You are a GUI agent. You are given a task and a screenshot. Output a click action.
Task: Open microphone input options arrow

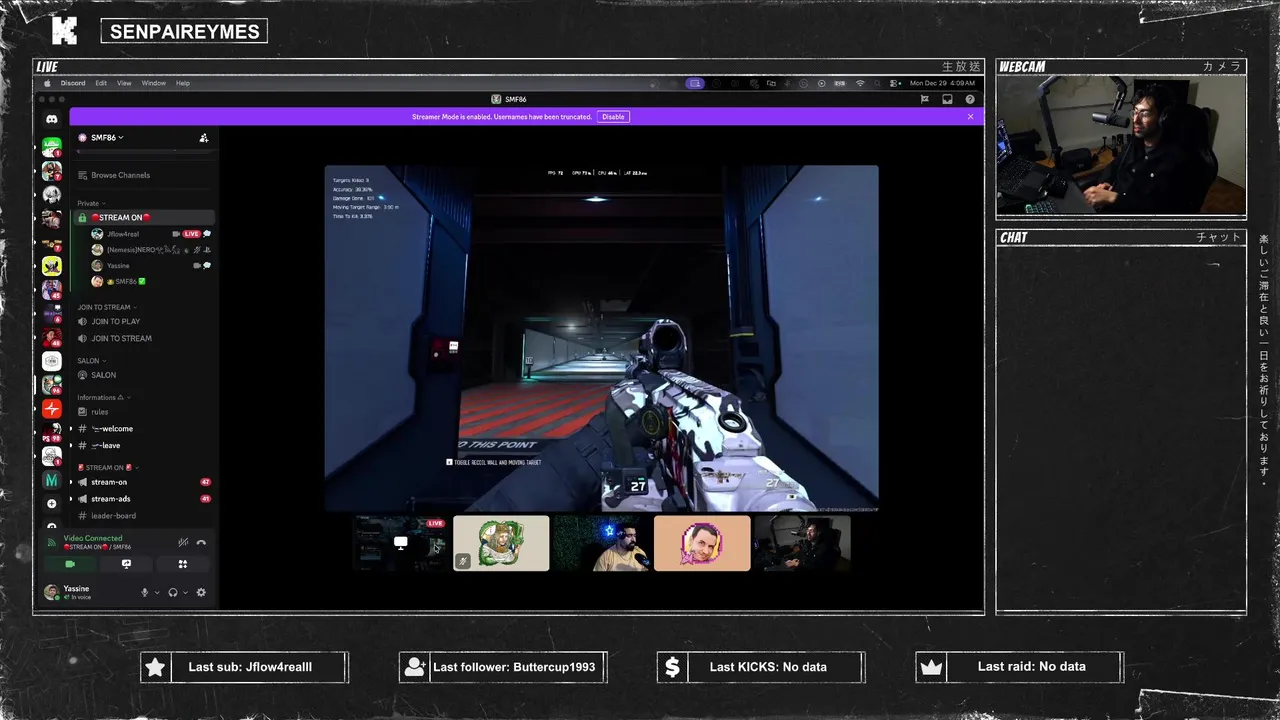tap(157, 593)
